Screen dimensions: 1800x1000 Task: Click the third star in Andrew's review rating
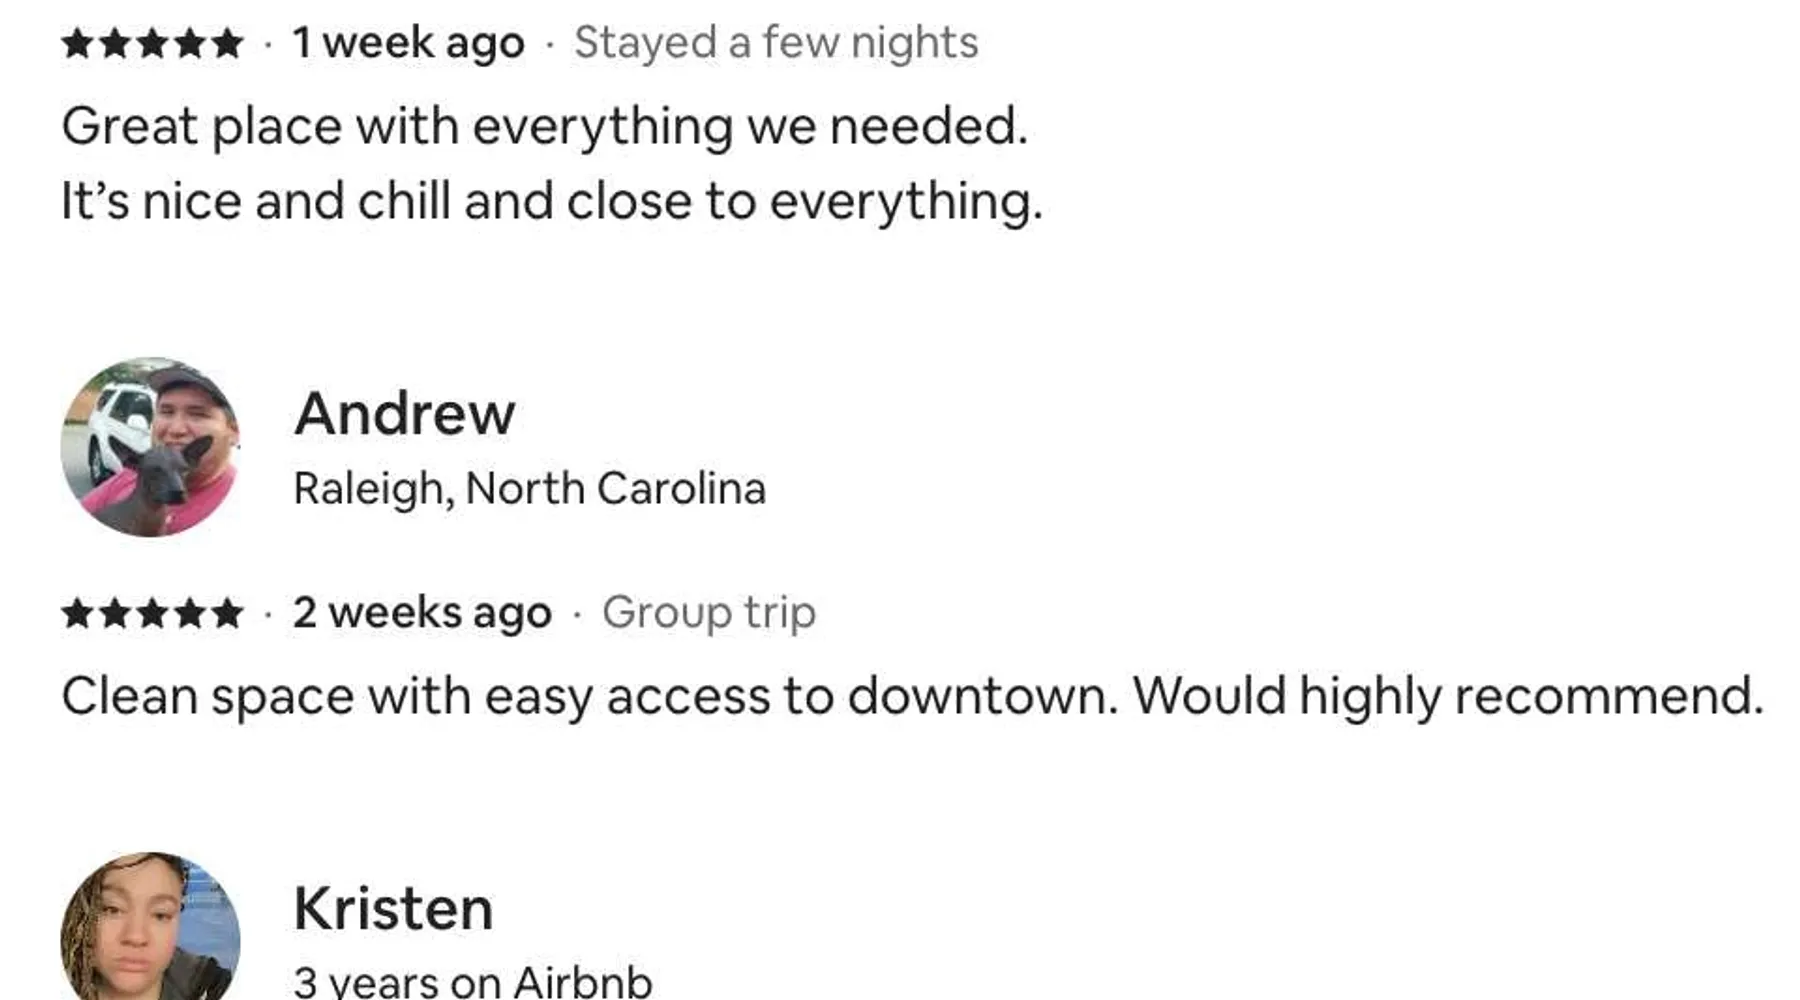click(x=152, y=613)
